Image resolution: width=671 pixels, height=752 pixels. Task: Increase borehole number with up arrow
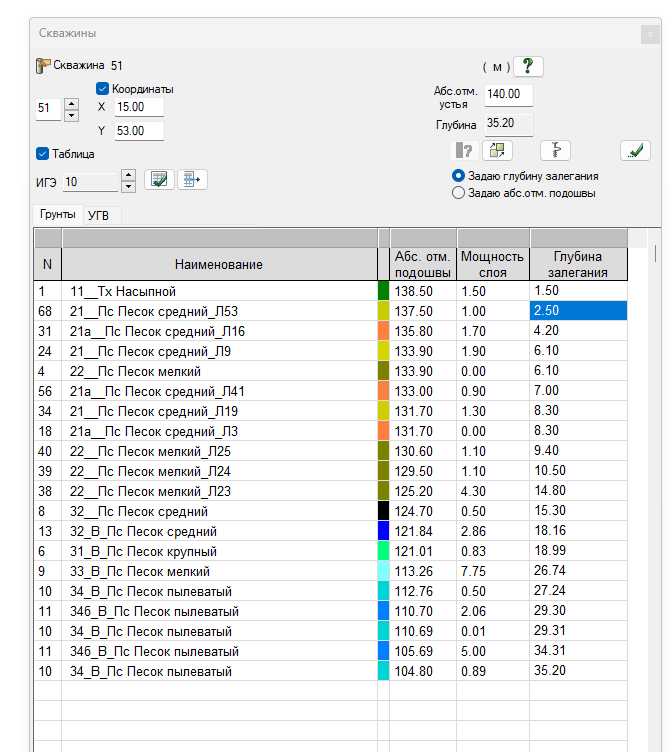pyautogui.click(x=71, y=104)
